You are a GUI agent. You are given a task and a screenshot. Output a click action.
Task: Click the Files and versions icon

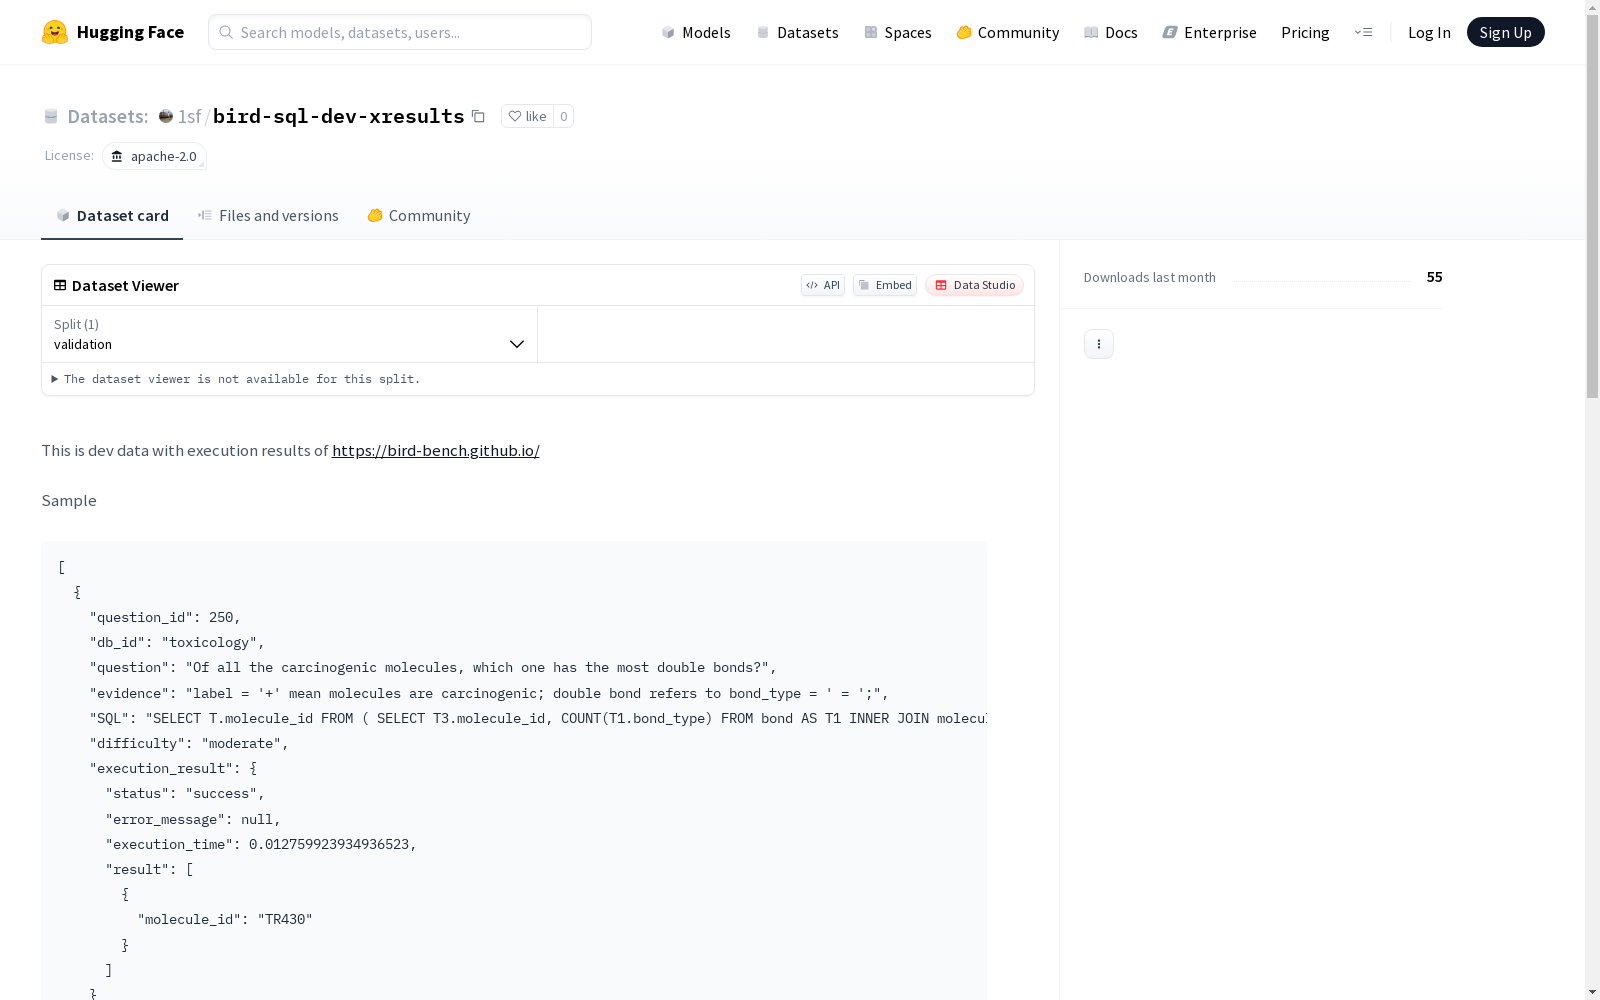tap(205, 215)
